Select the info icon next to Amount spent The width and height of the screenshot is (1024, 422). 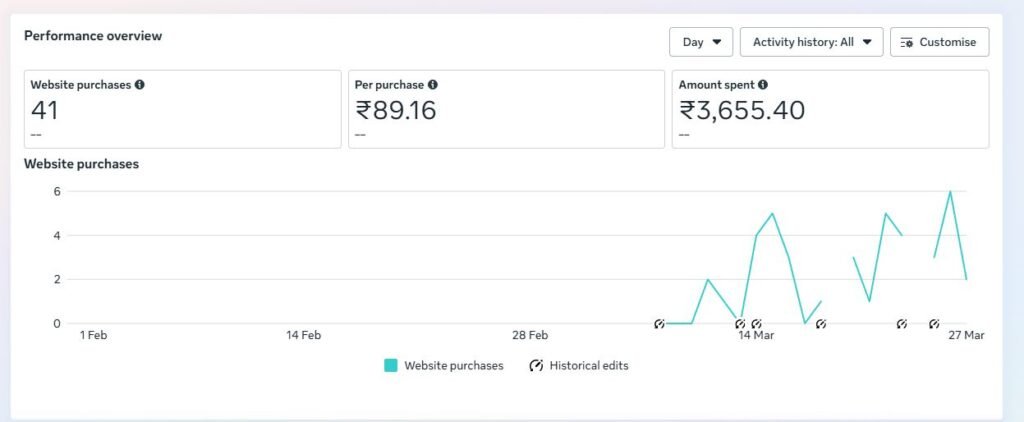(763, 85)
